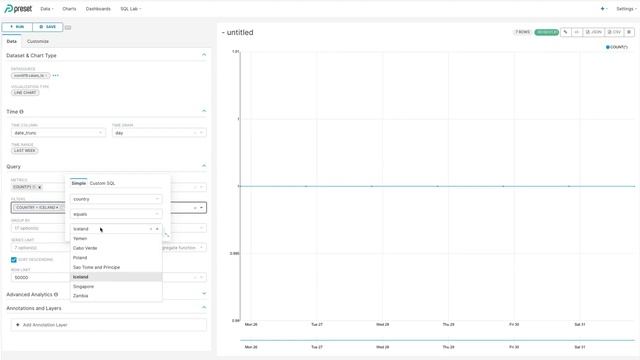640x360 pixels.
Task: Open the SQL Lab menu
Action: pos(131,9)
